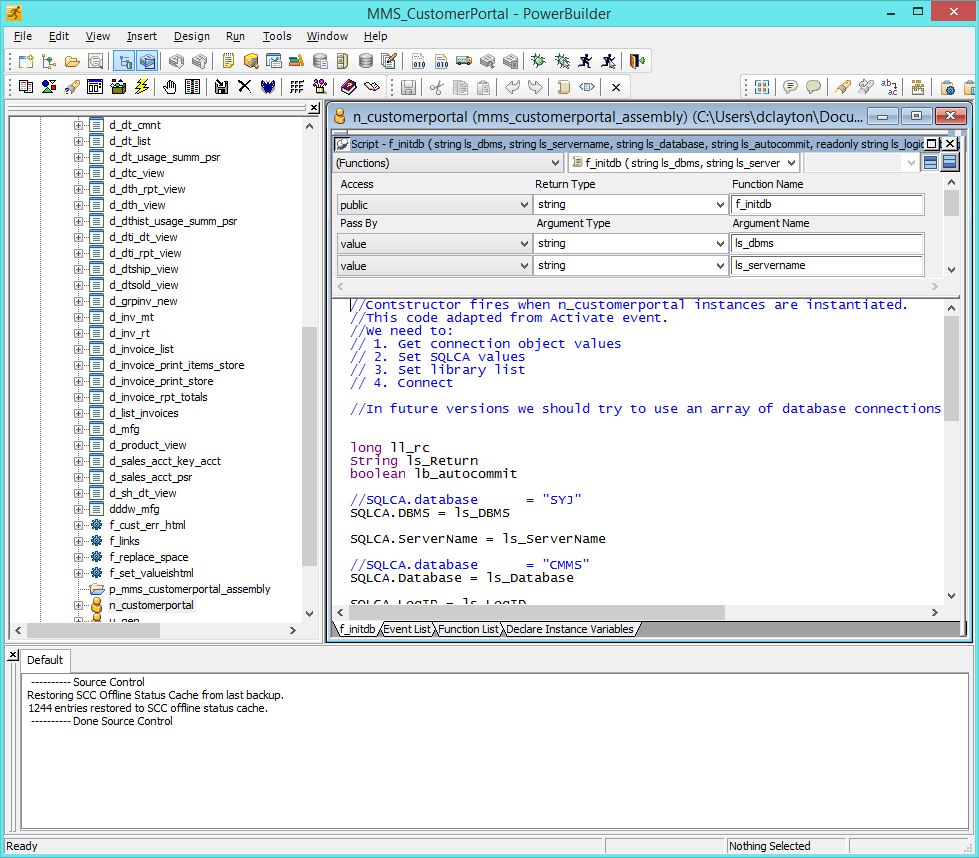Viewport: 979px width, 858px height.
Task: Click the Comment speech bubble icon
Action: pos(790,87)
